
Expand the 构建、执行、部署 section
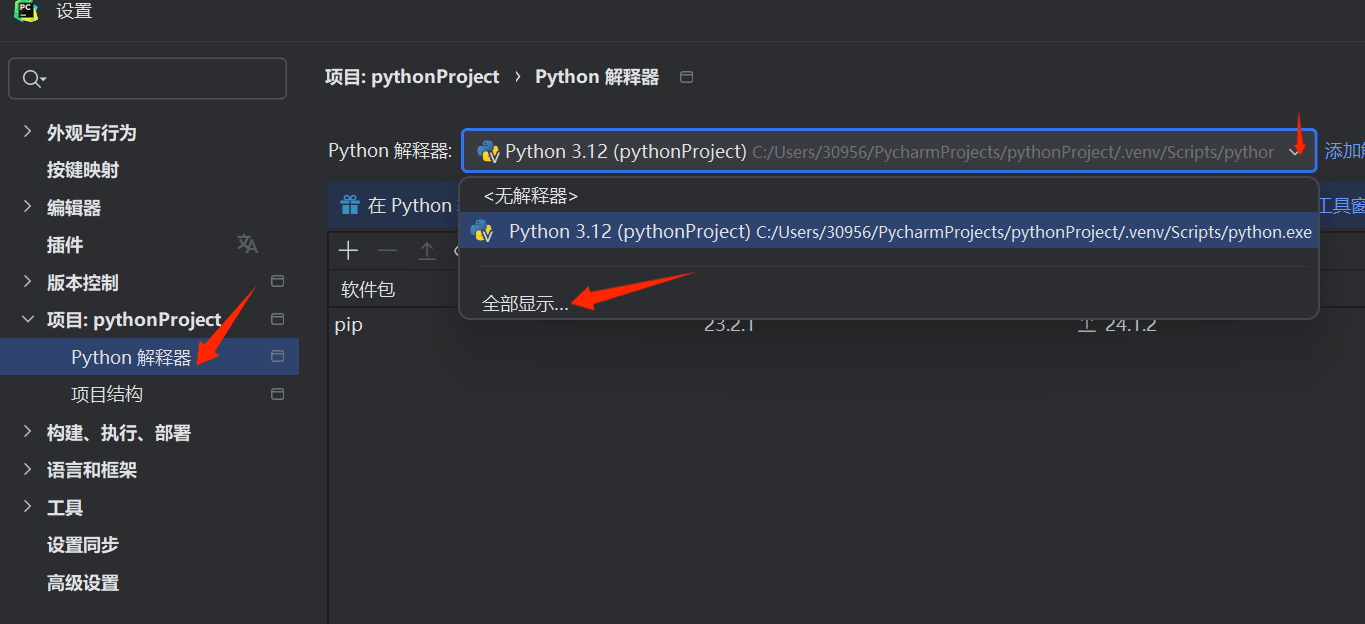28,432
